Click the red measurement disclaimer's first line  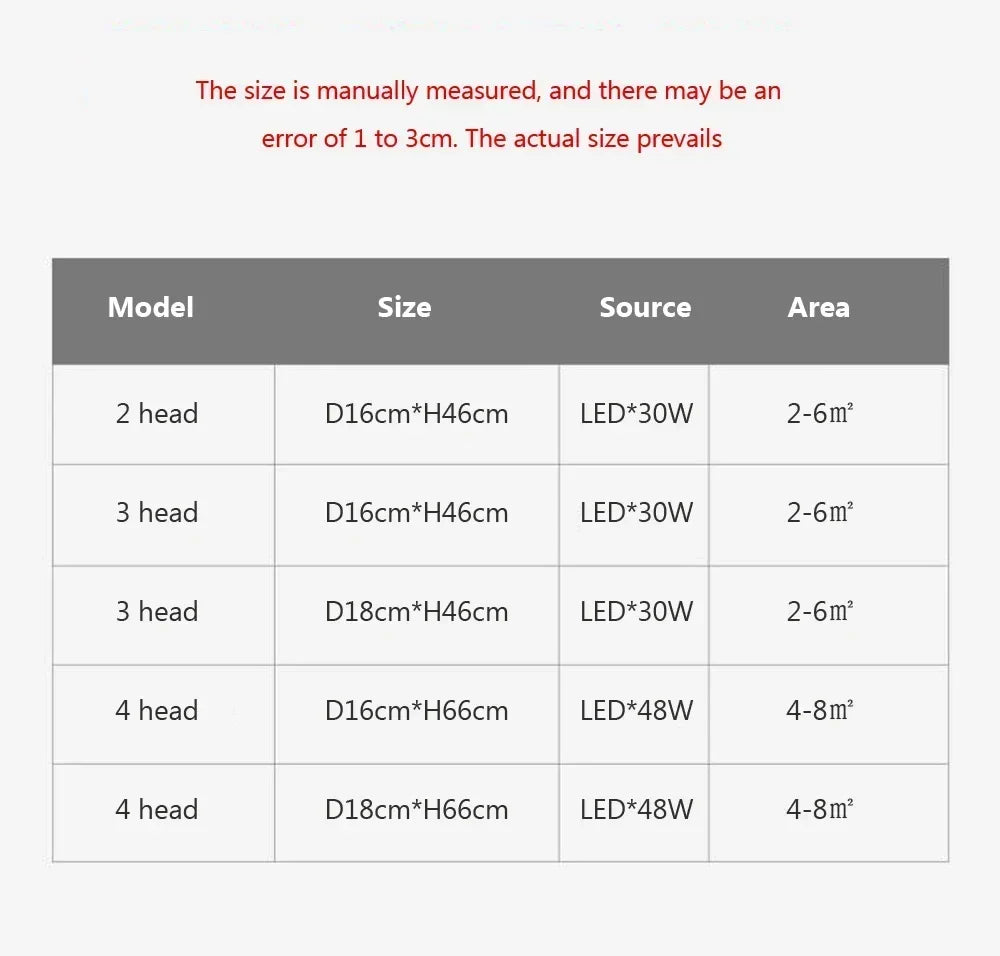click(488, 91)
